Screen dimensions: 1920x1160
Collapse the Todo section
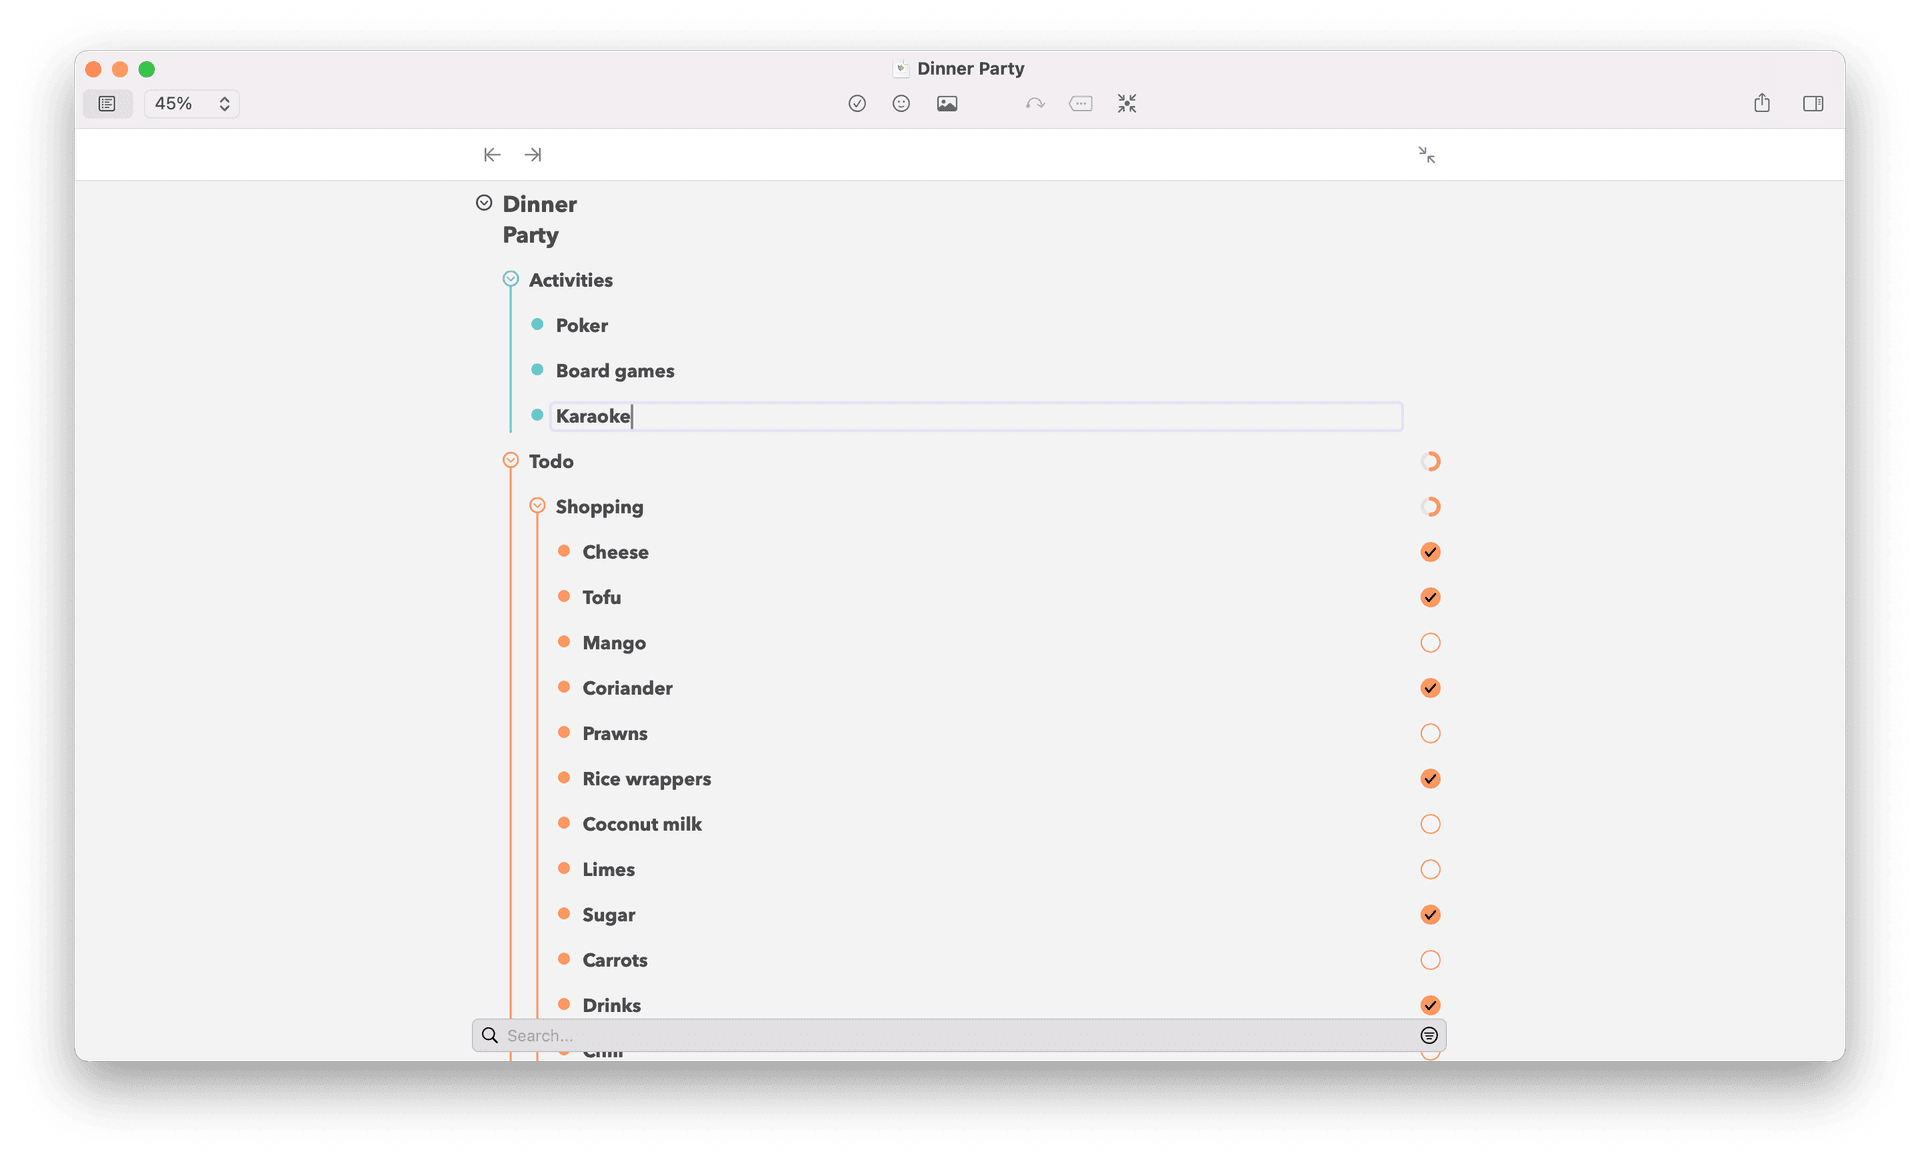[x=511, y=459]
